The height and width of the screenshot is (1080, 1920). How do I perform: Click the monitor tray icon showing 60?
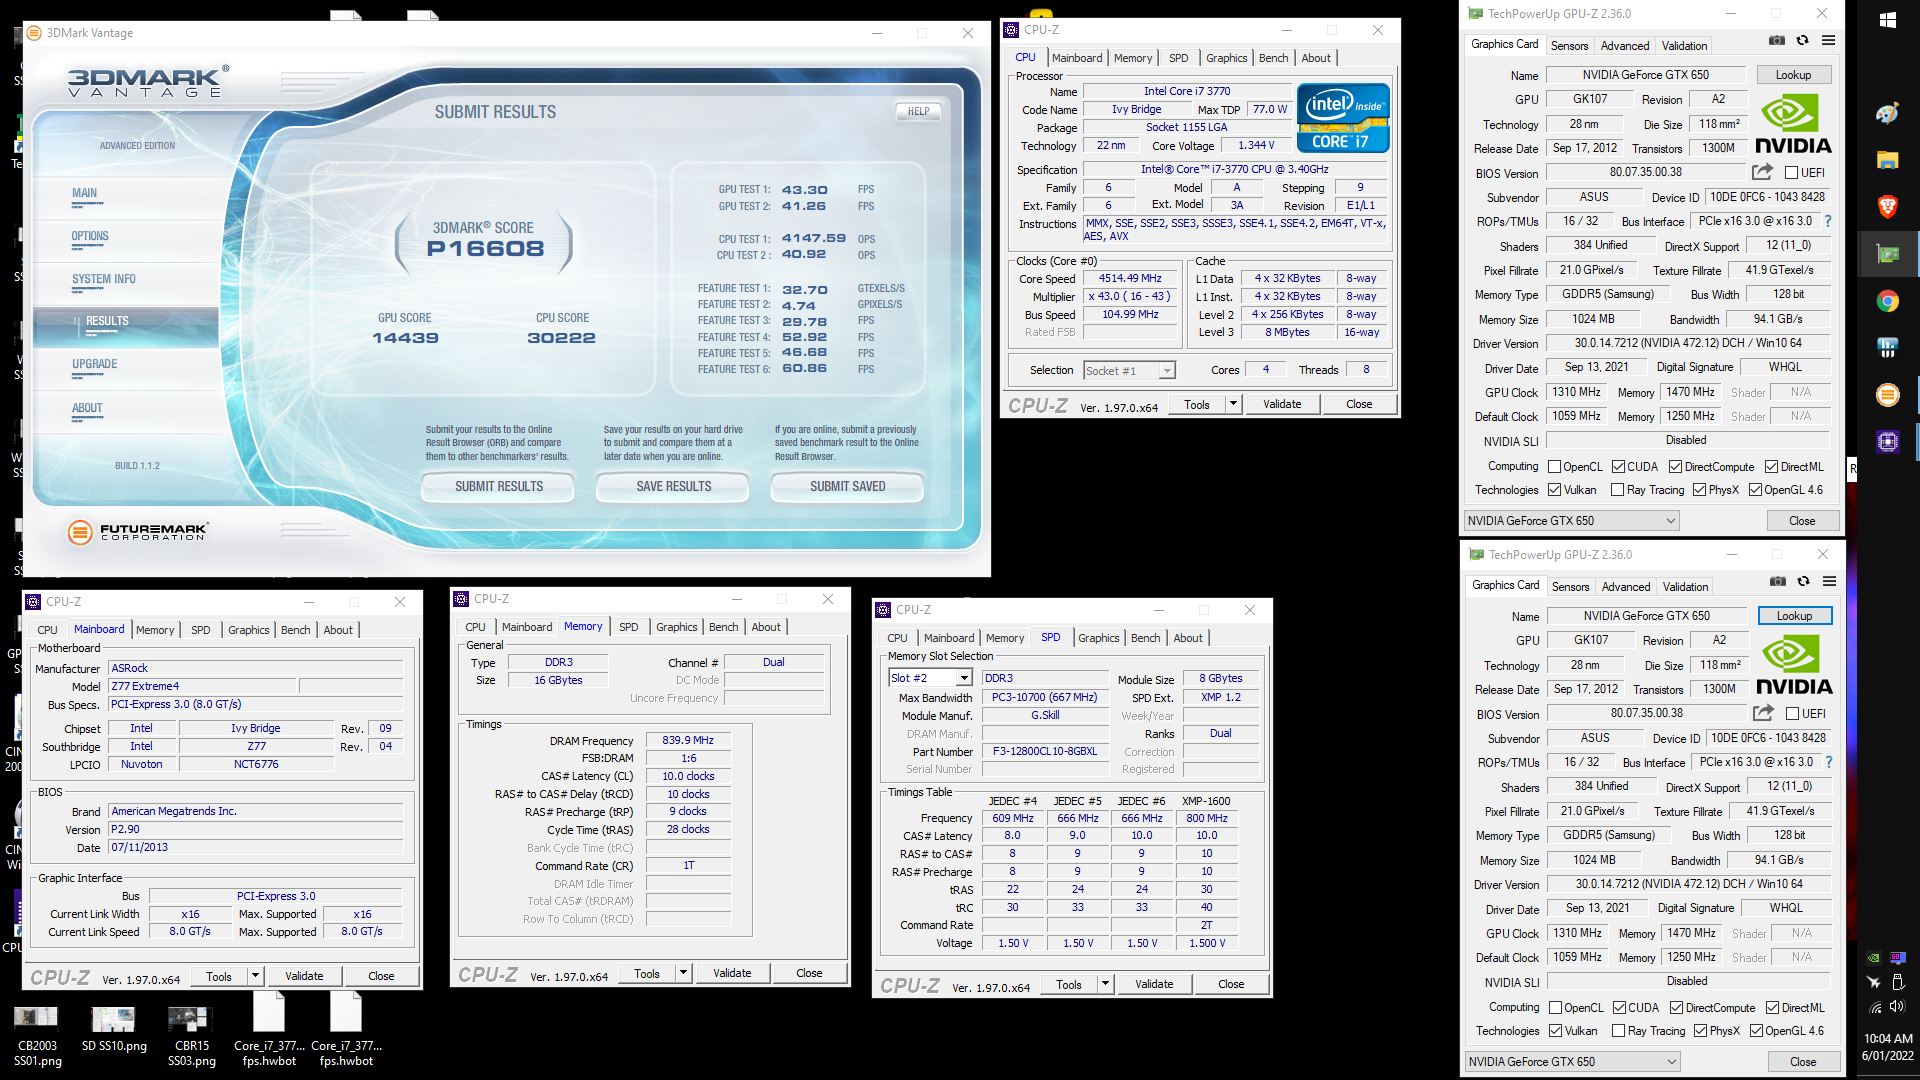coord(1897,958)
